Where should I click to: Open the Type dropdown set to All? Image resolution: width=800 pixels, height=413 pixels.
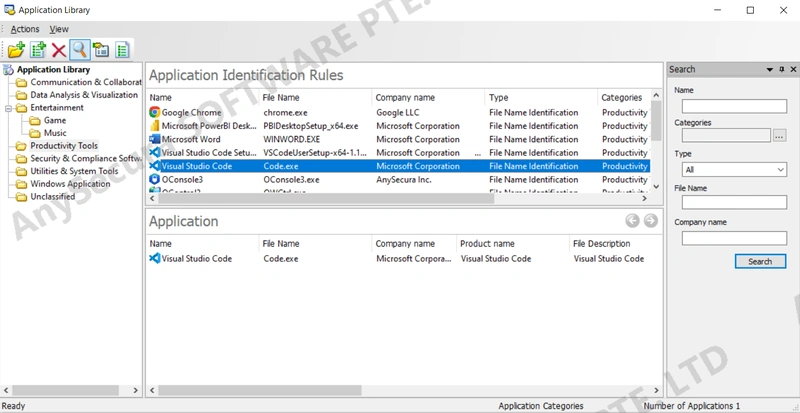click(x=734, y=169)
